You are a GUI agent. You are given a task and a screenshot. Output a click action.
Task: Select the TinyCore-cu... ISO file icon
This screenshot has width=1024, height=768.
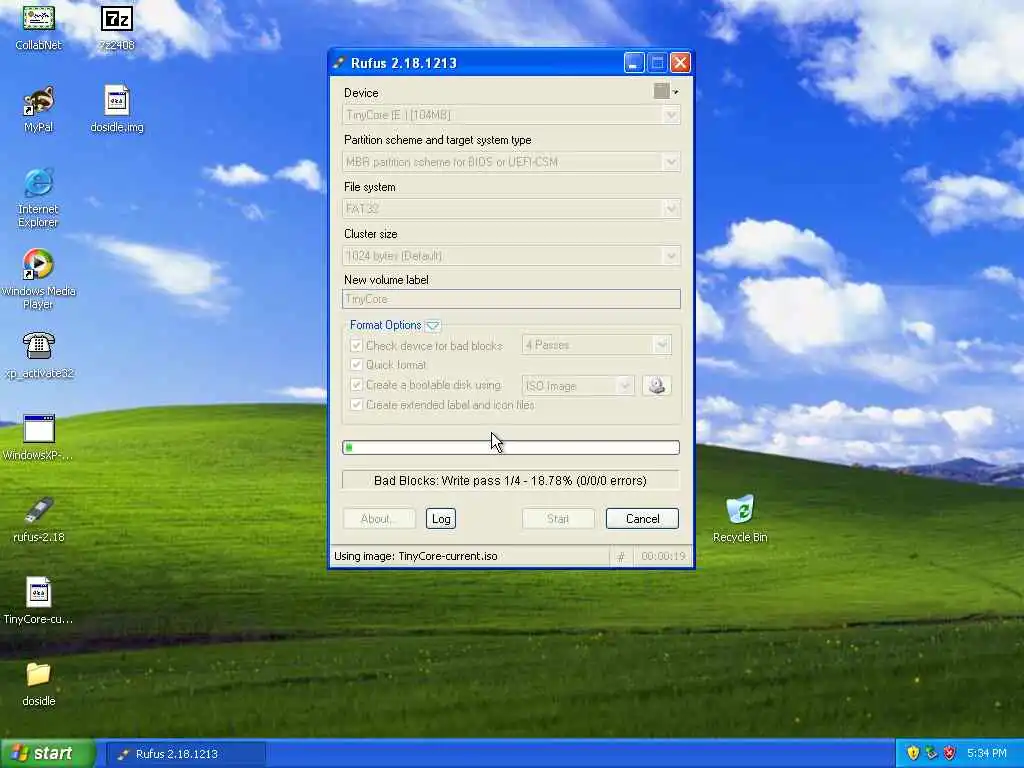point(39,601)
